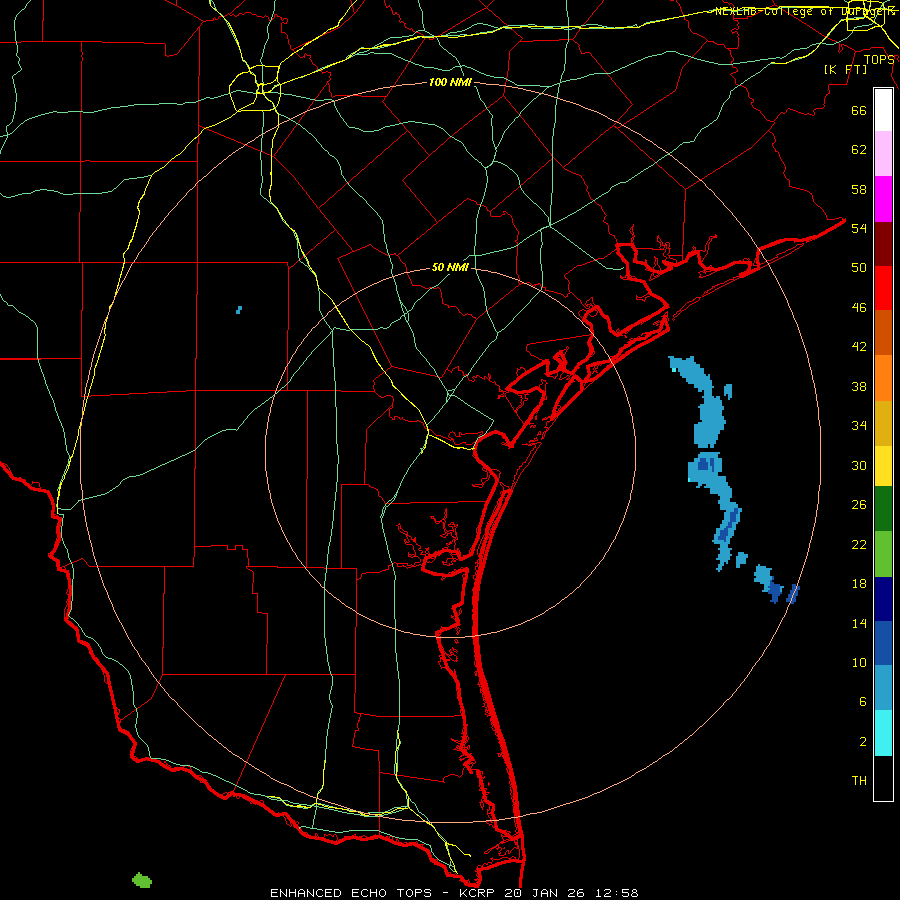This screenshot has width=900, height=900.
Task: Click the "38" legend value
Action: coord(859,386)
